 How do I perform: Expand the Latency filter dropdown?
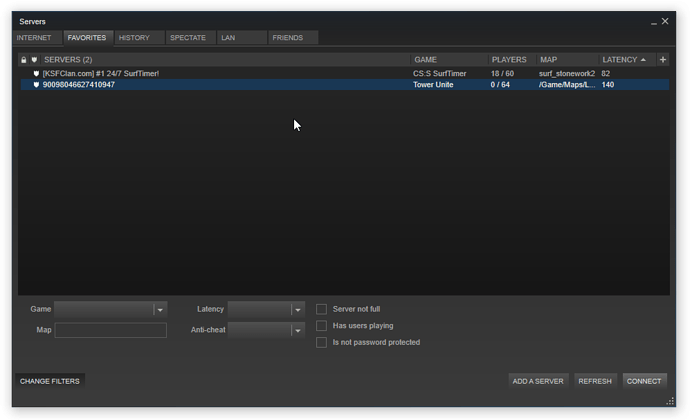297,310
